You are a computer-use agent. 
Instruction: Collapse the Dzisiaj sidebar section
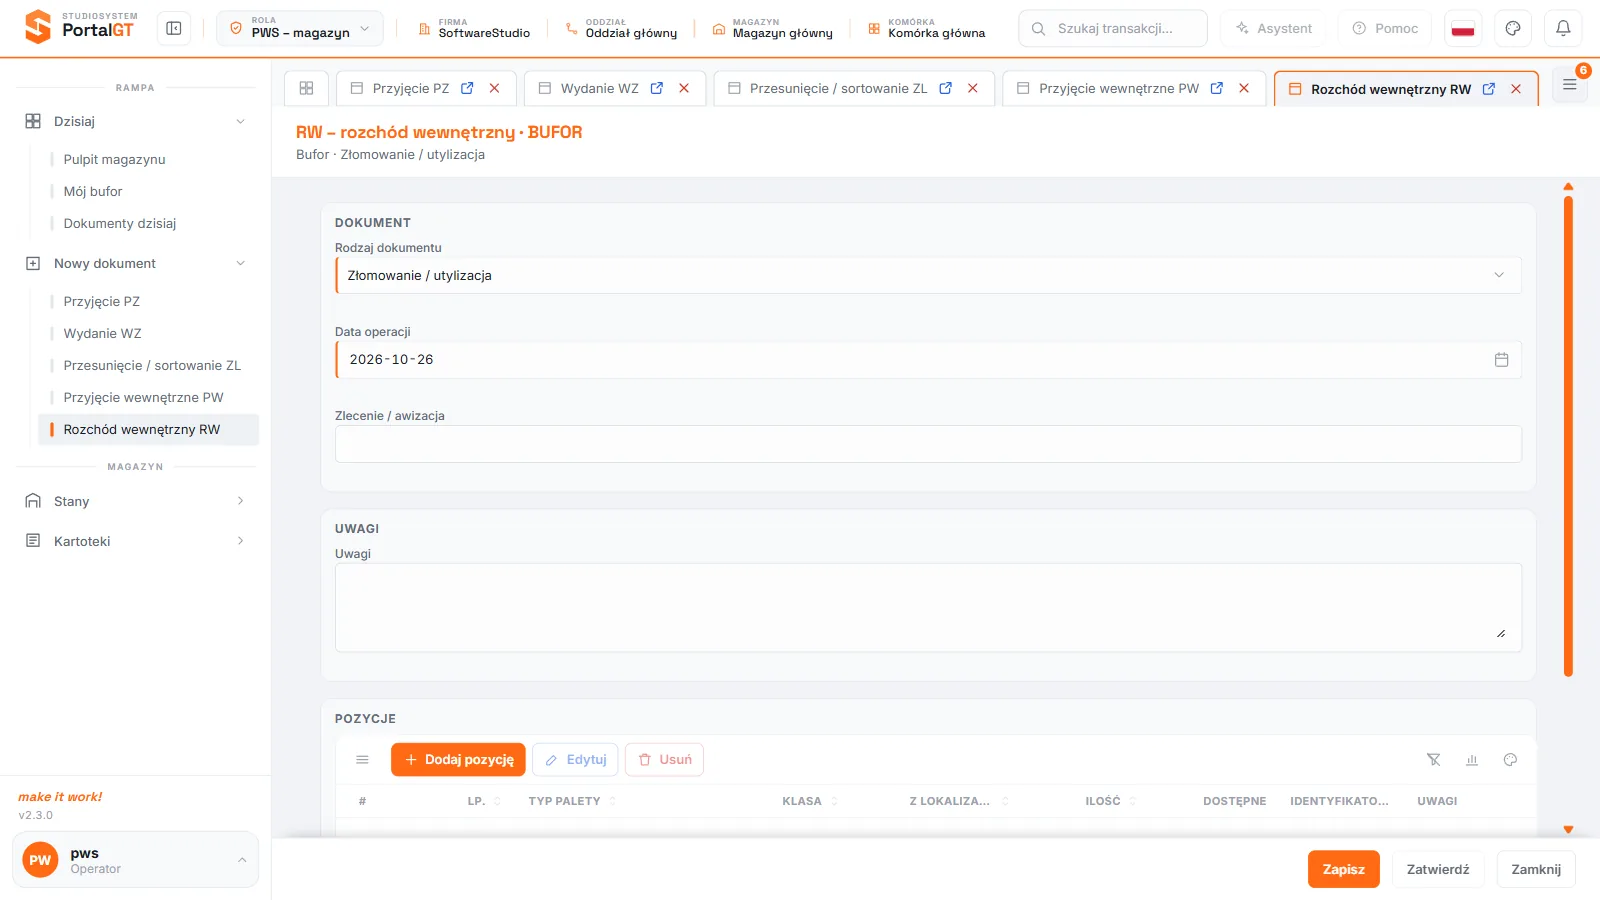[135, 121]
